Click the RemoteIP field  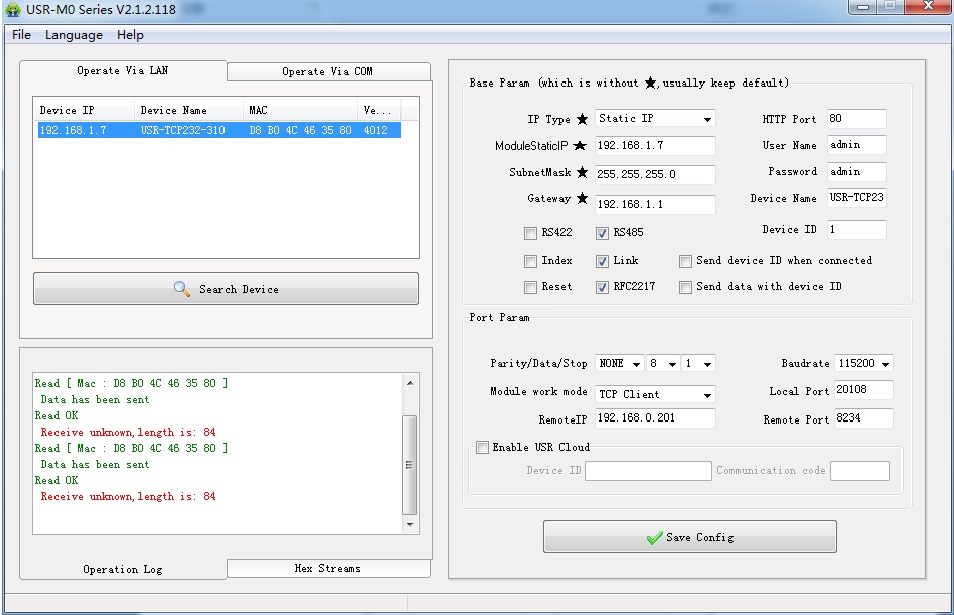(655, 418)
